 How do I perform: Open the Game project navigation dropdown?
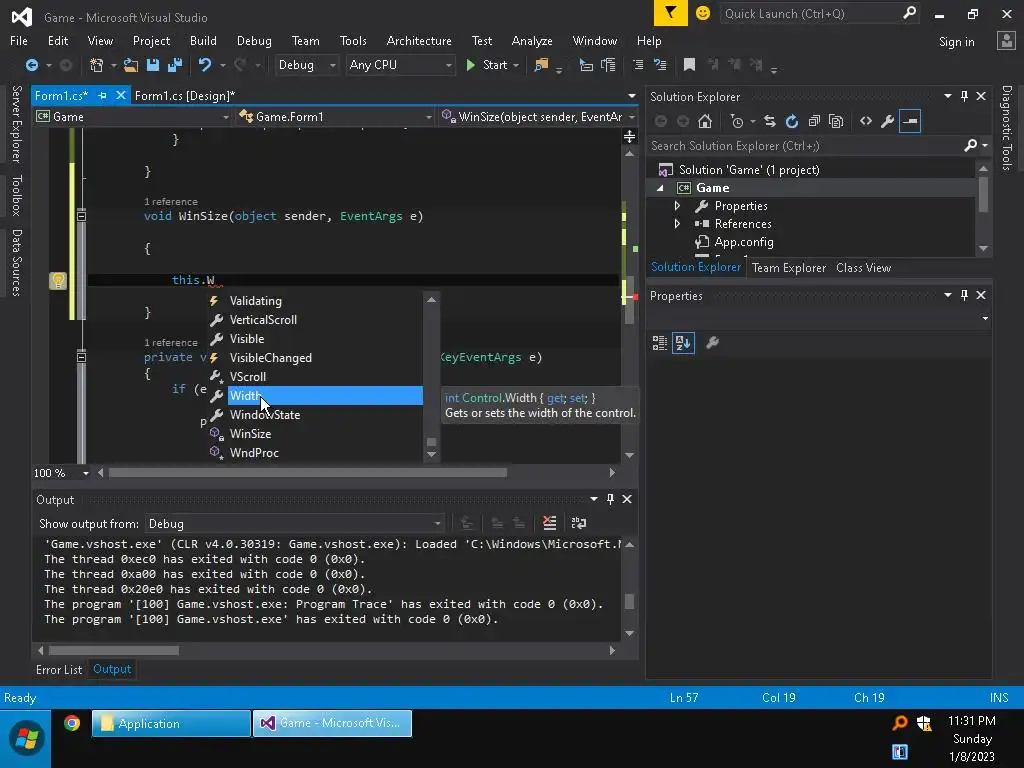click(x=133, y=117)
